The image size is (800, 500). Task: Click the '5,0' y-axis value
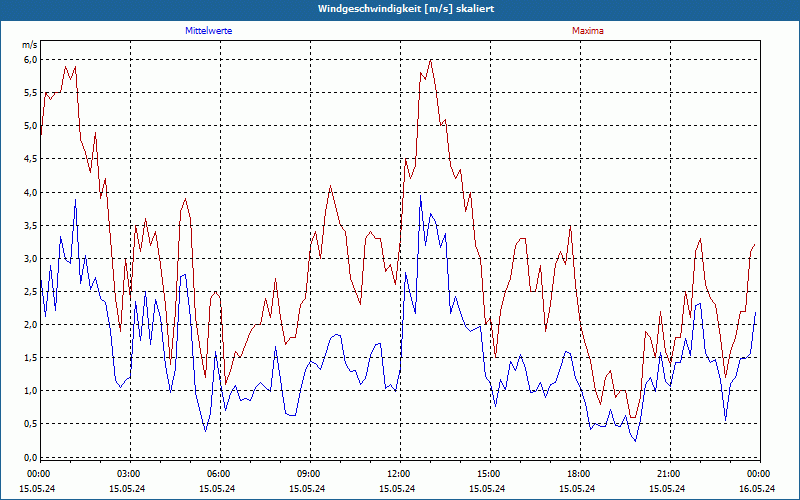click(x=30, y=126)
